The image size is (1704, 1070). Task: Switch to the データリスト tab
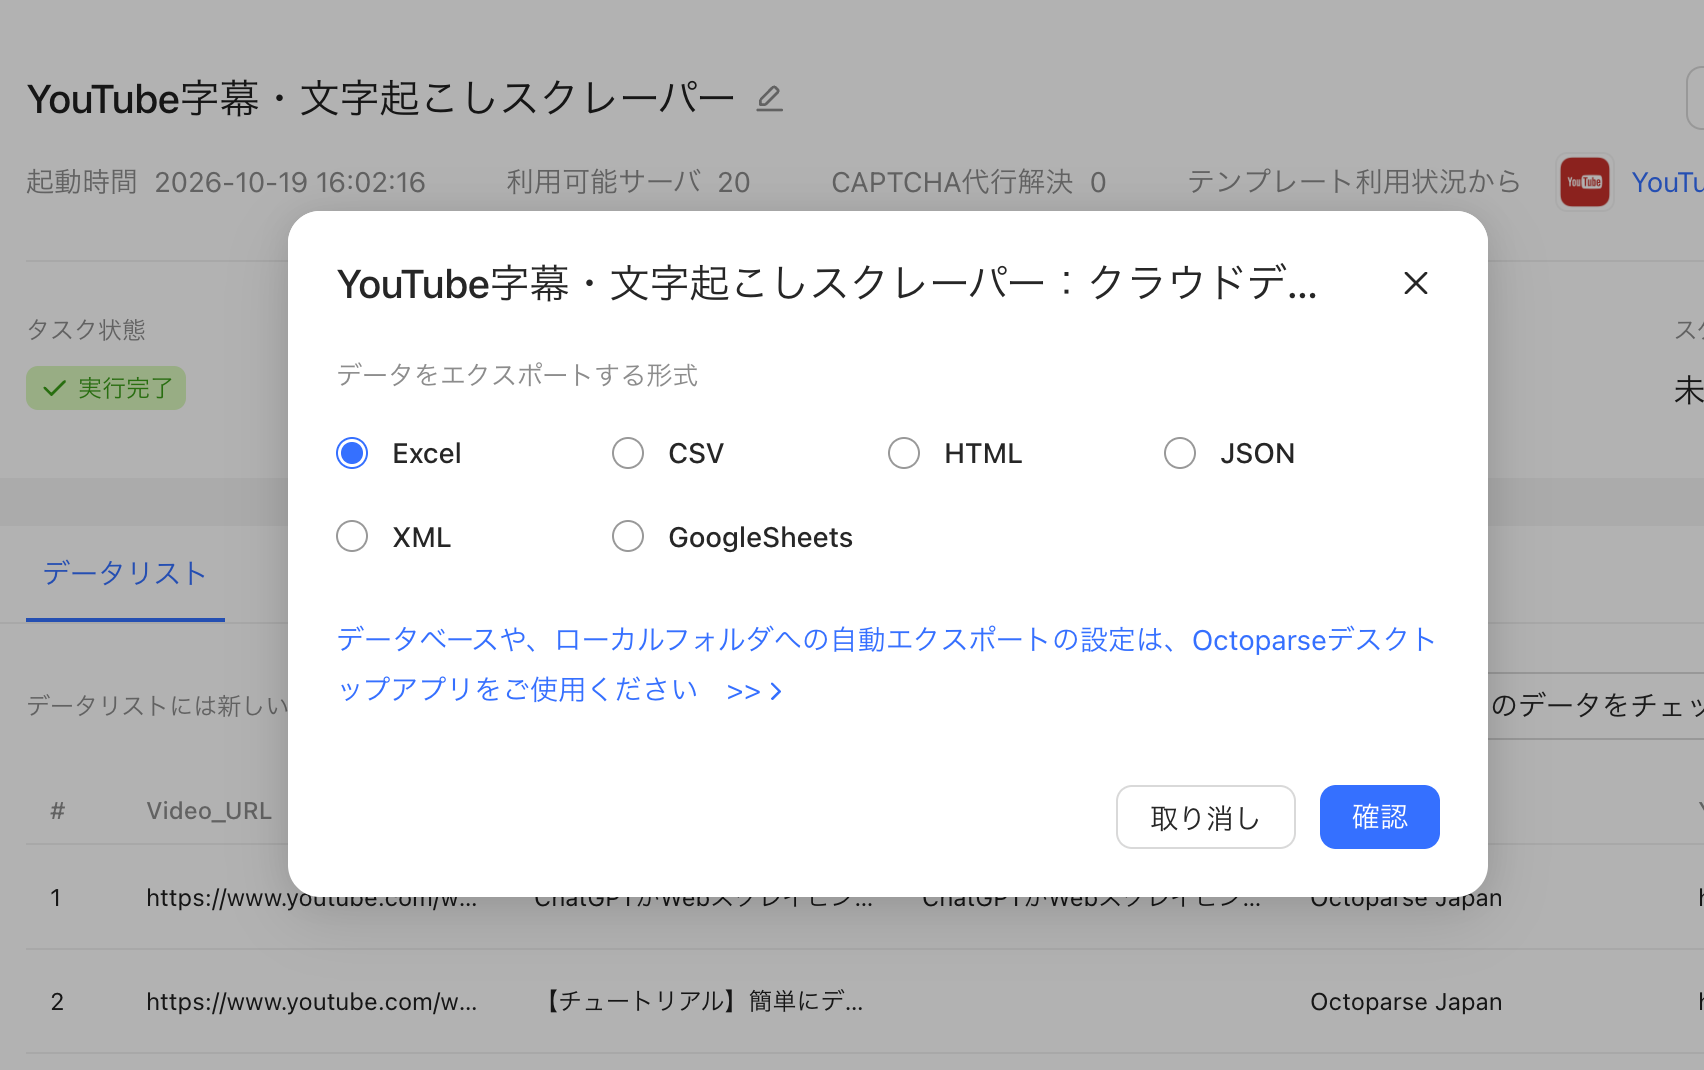point(125,574)
